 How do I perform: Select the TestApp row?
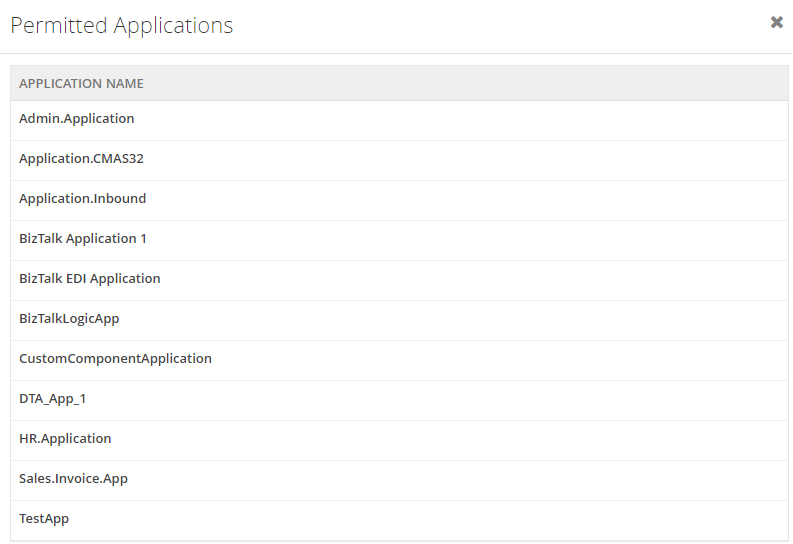pyautogui.click(x=399, y=520)
